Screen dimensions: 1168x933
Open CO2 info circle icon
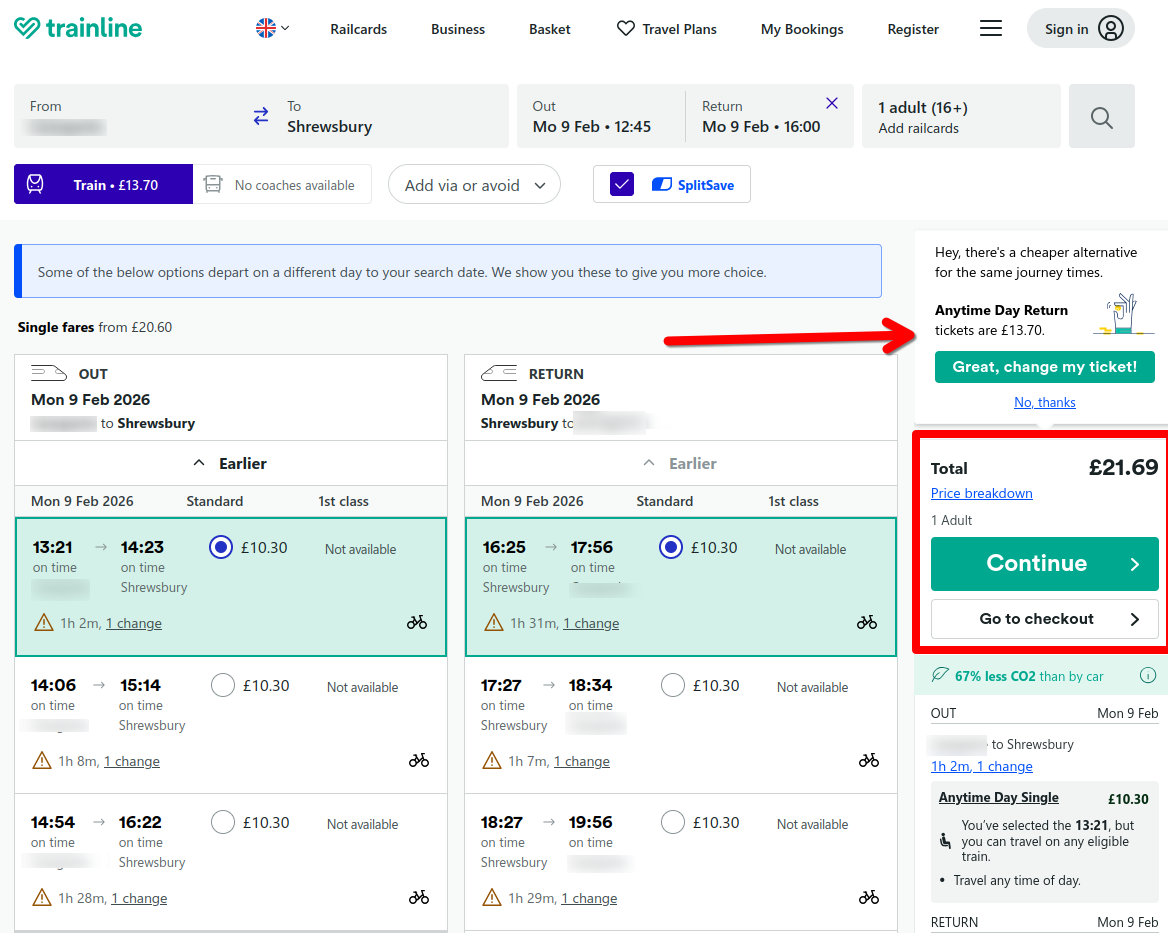(1148, 675)
